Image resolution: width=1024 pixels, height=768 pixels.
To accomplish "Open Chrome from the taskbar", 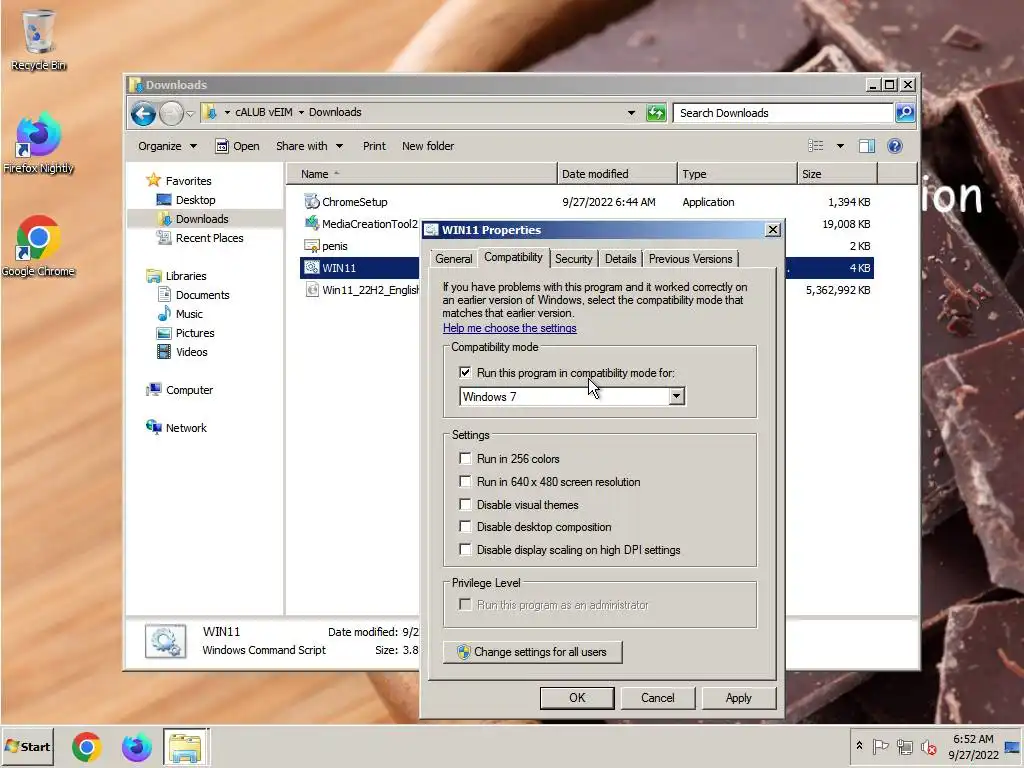I will coord(87,746).
